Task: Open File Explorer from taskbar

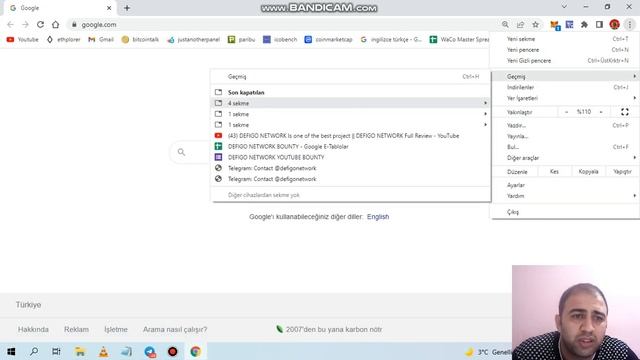Action: pos(80,351)
